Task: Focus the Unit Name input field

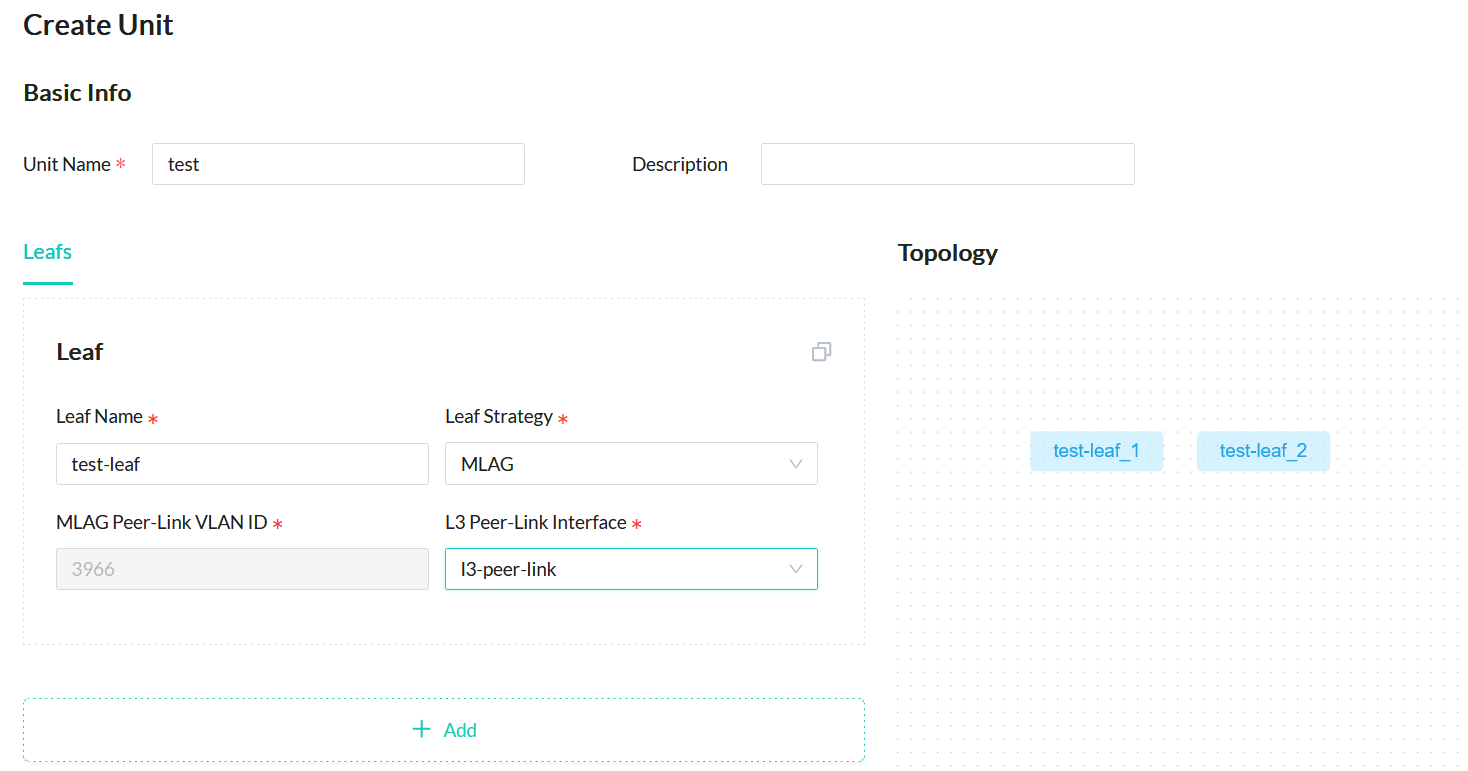Action: point(338,164)
